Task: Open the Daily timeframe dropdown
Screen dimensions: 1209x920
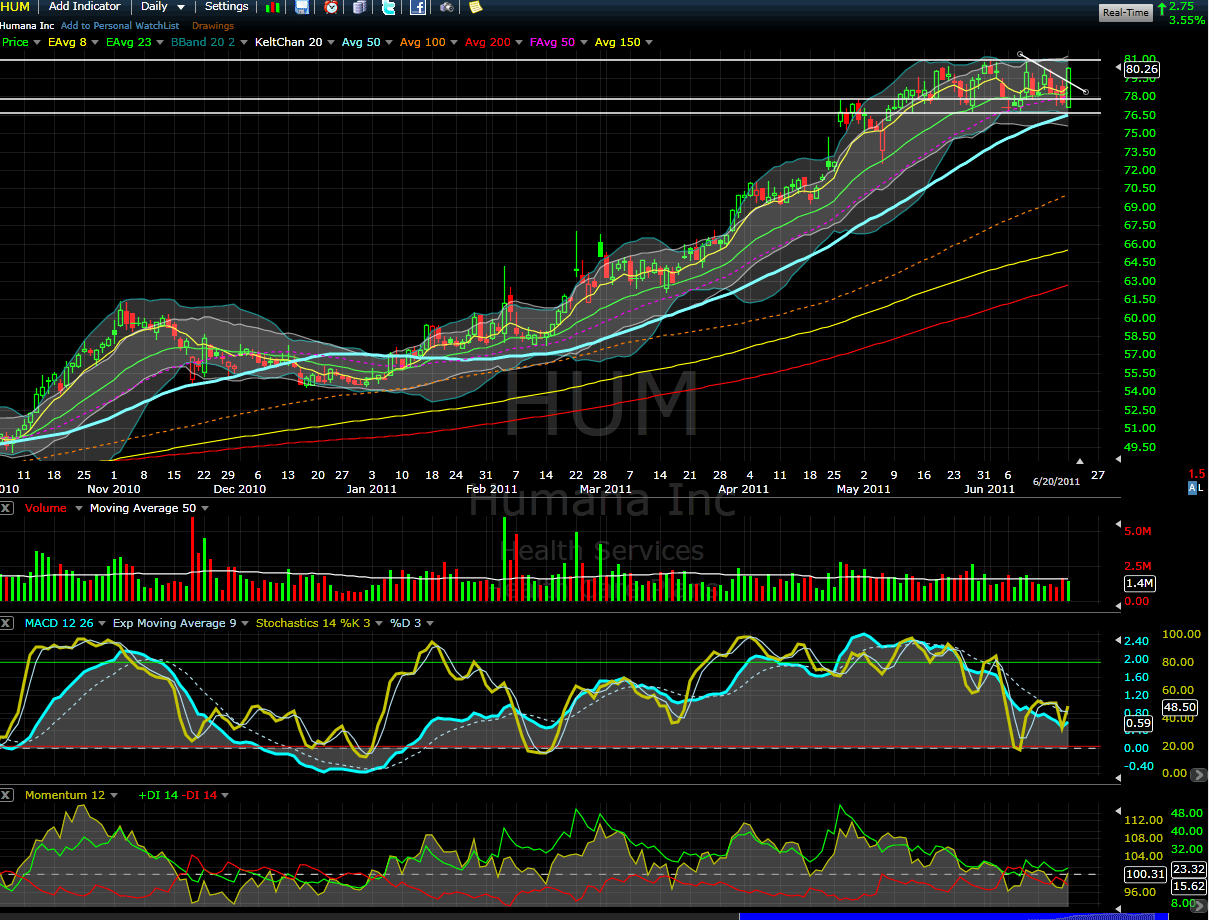Action: [162, 7]
